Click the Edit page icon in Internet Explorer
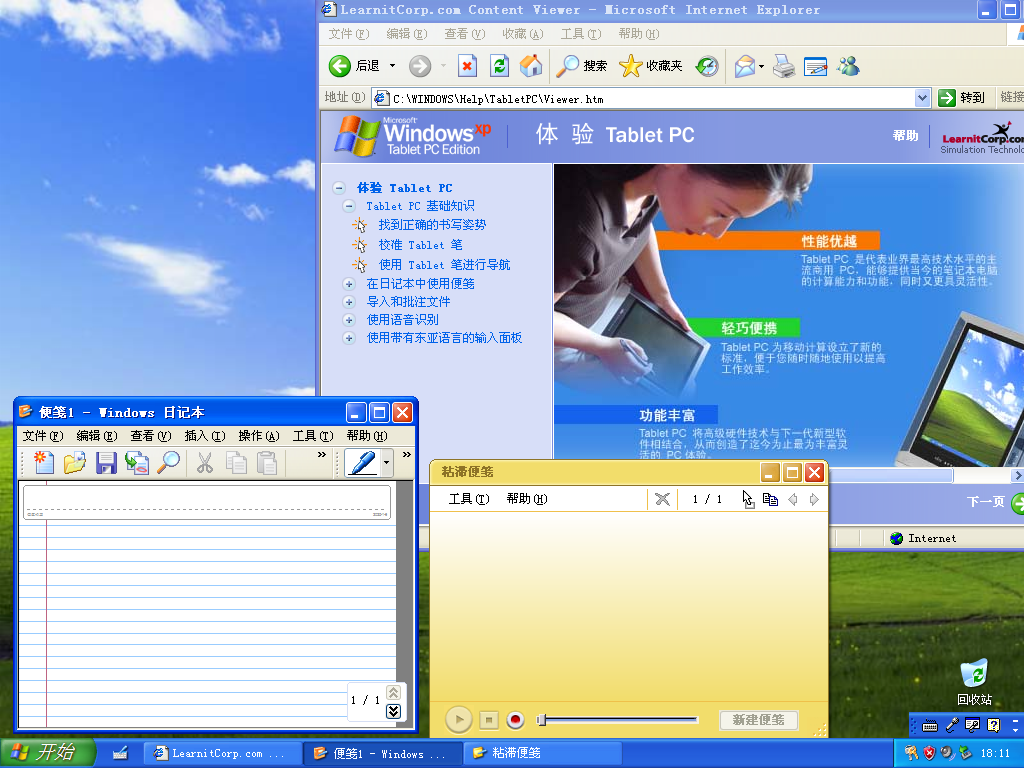 coord(815,67)
